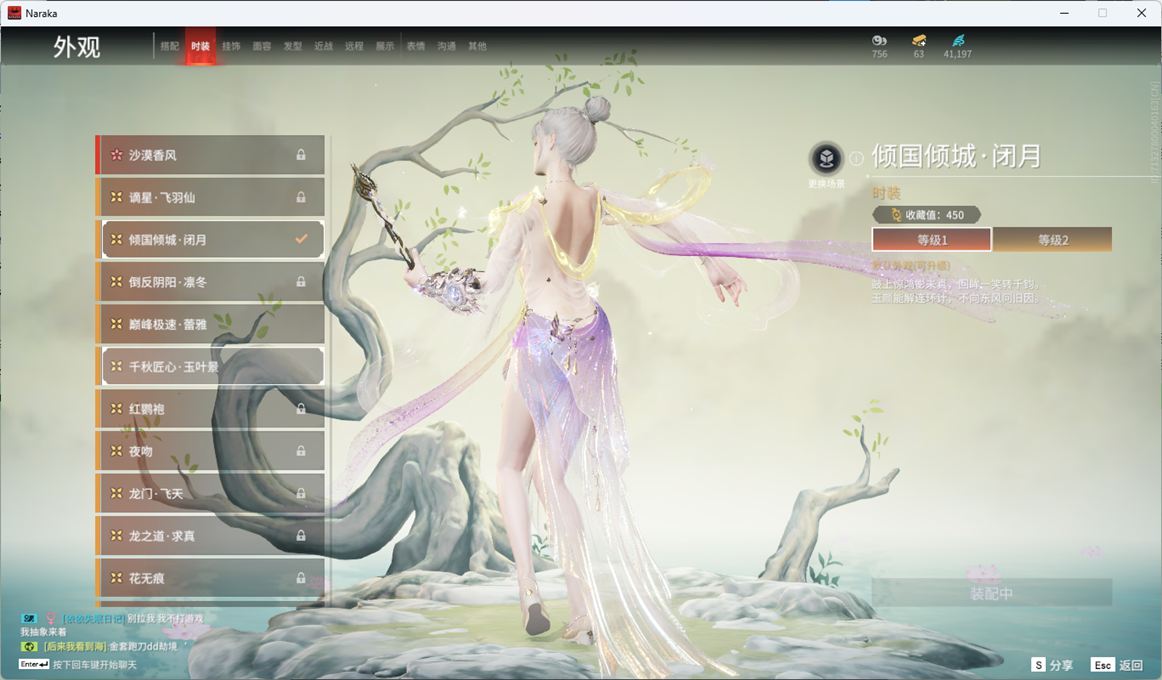
Task: Click the pink female symbol in chat
Action: pyautogui.click(x=51, y=618)
